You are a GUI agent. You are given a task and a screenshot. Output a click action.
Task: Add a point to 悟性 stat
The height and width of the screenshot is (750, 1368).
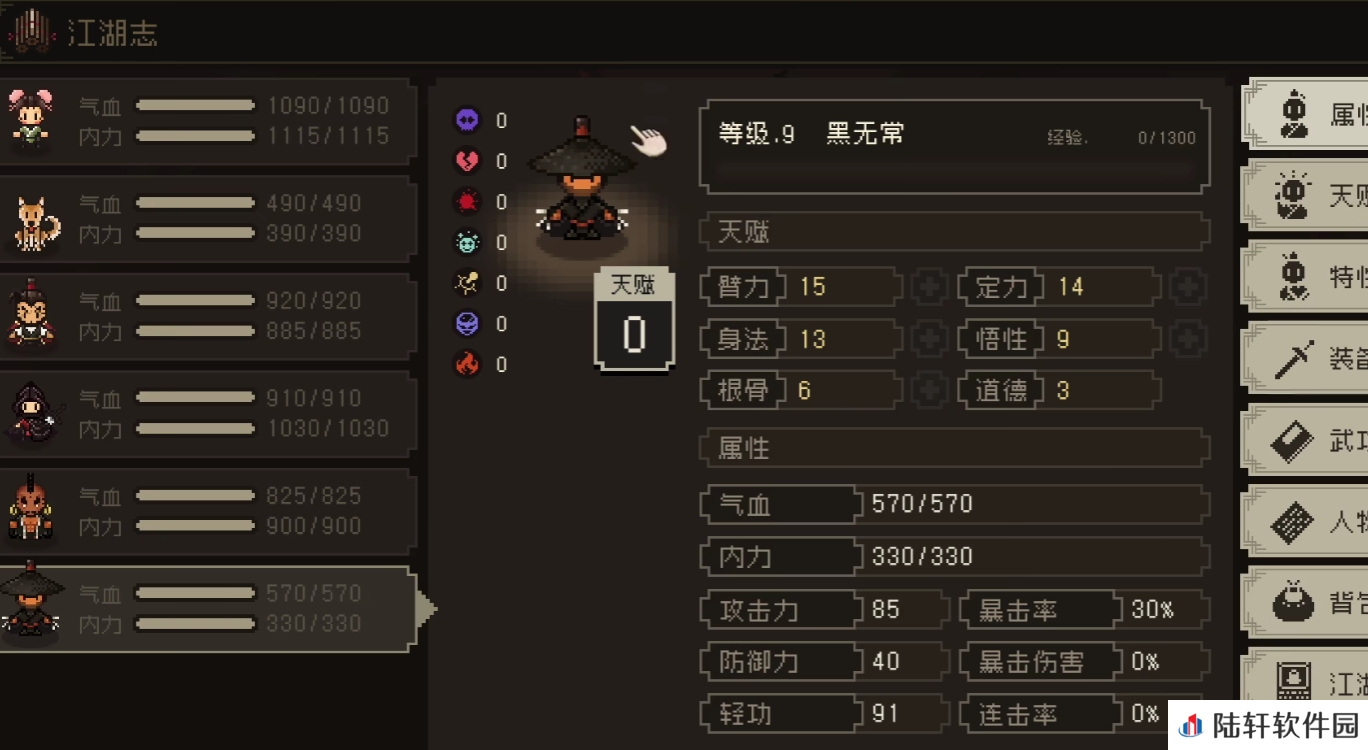[x=1188, y=339]
